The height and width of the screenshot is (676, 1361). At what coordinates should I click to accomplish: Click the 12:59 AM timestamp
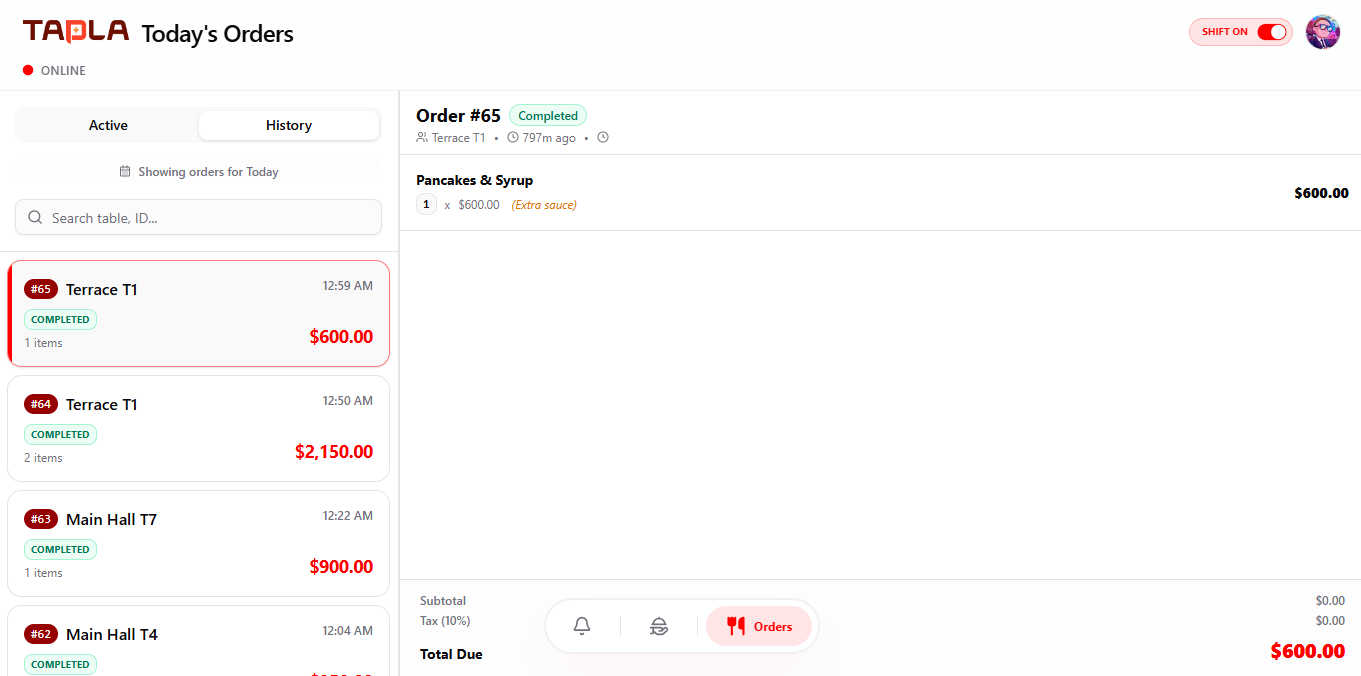pos(347,286)
